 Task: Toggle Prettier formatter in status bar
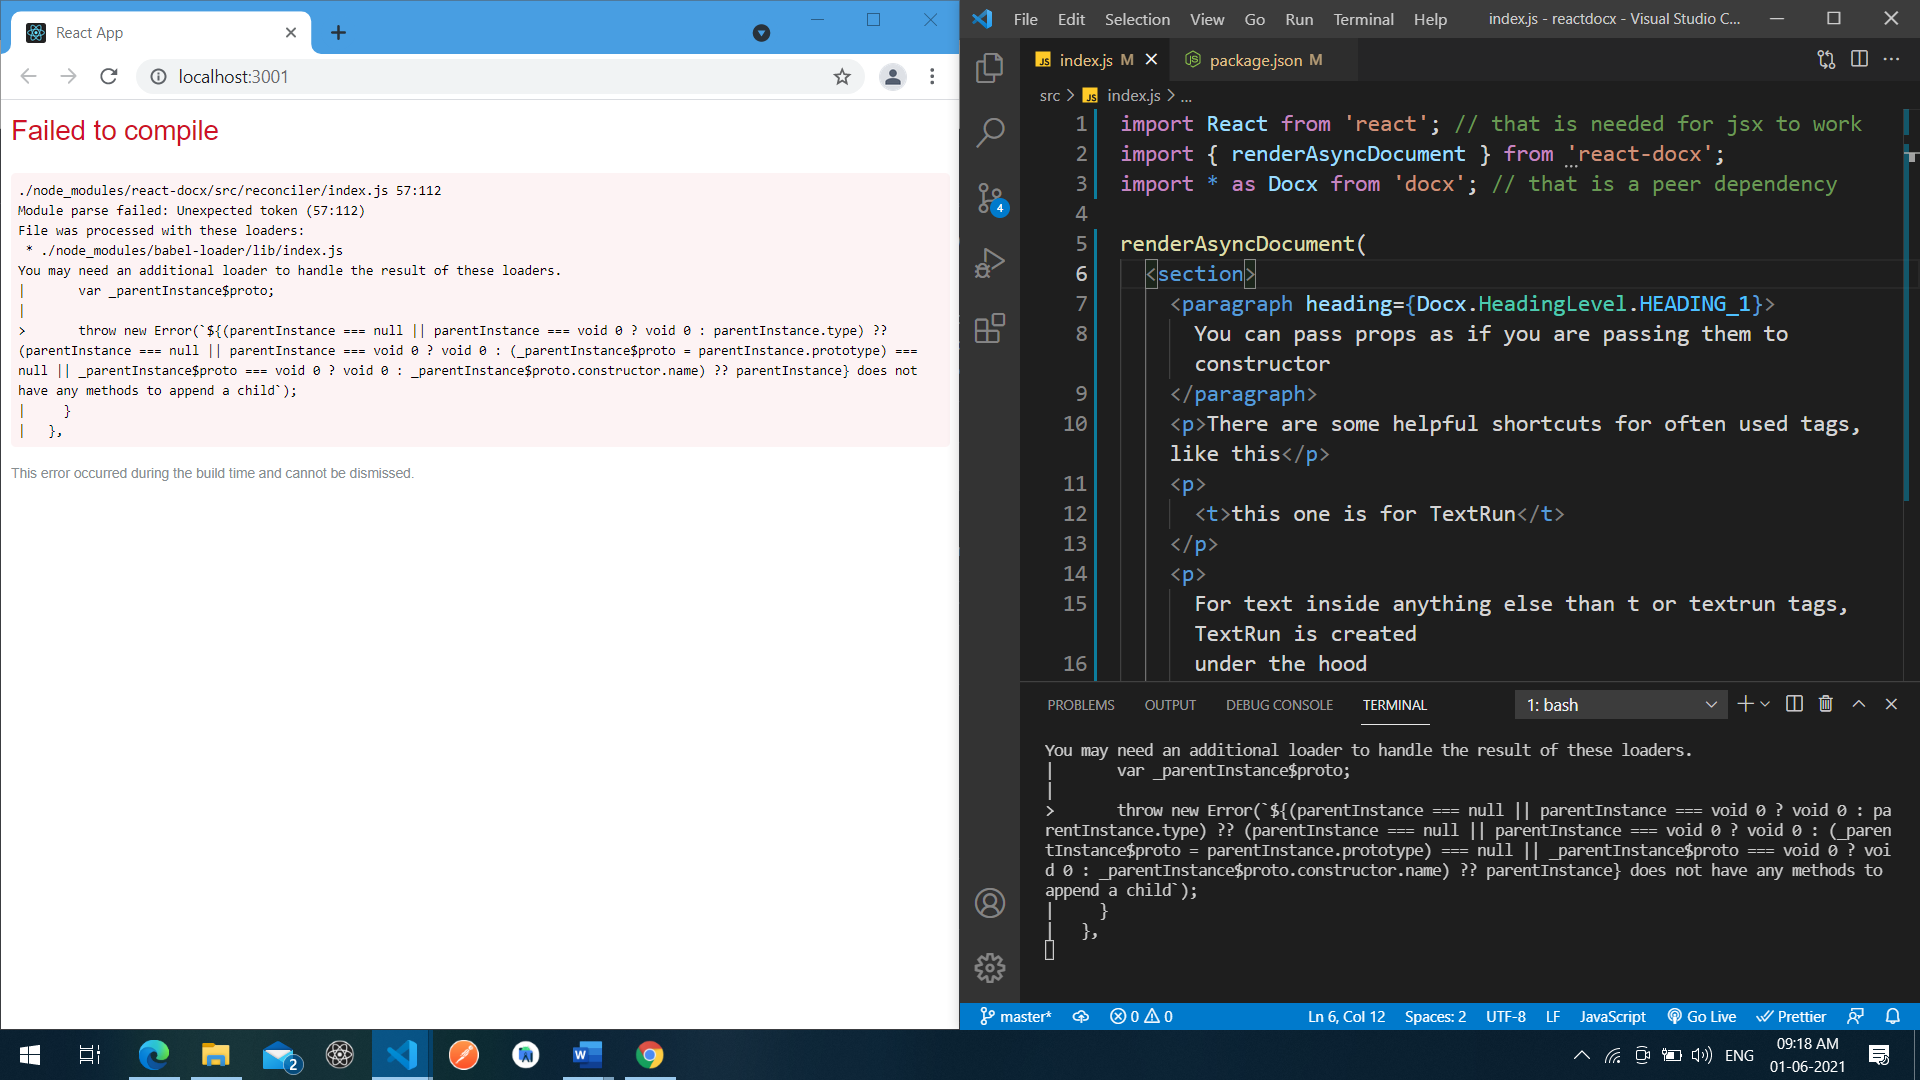point(1791,1016)
